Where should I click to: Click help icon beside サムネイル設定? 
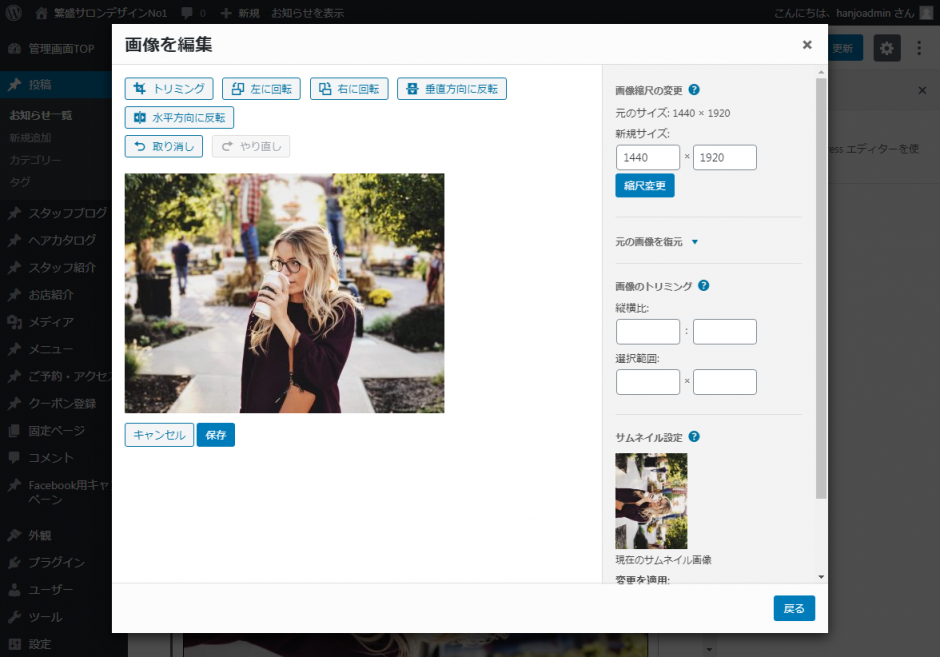point(694,437)
